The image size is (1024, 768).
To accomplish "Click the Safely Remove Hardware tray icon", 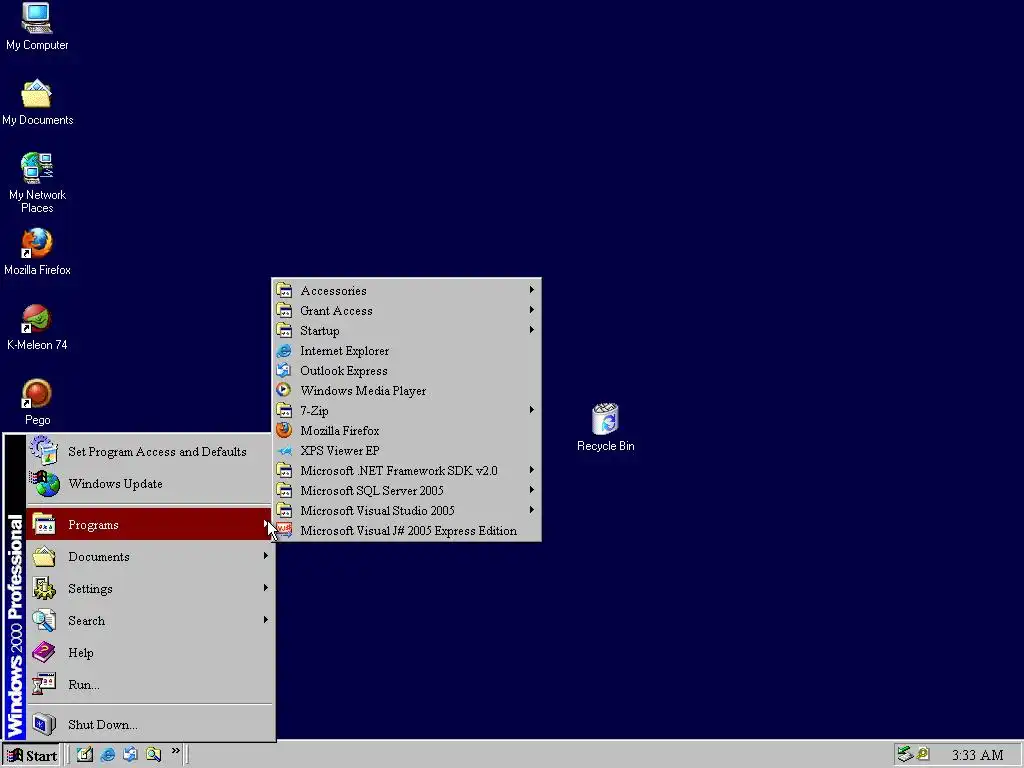I will tap(904, 754).
